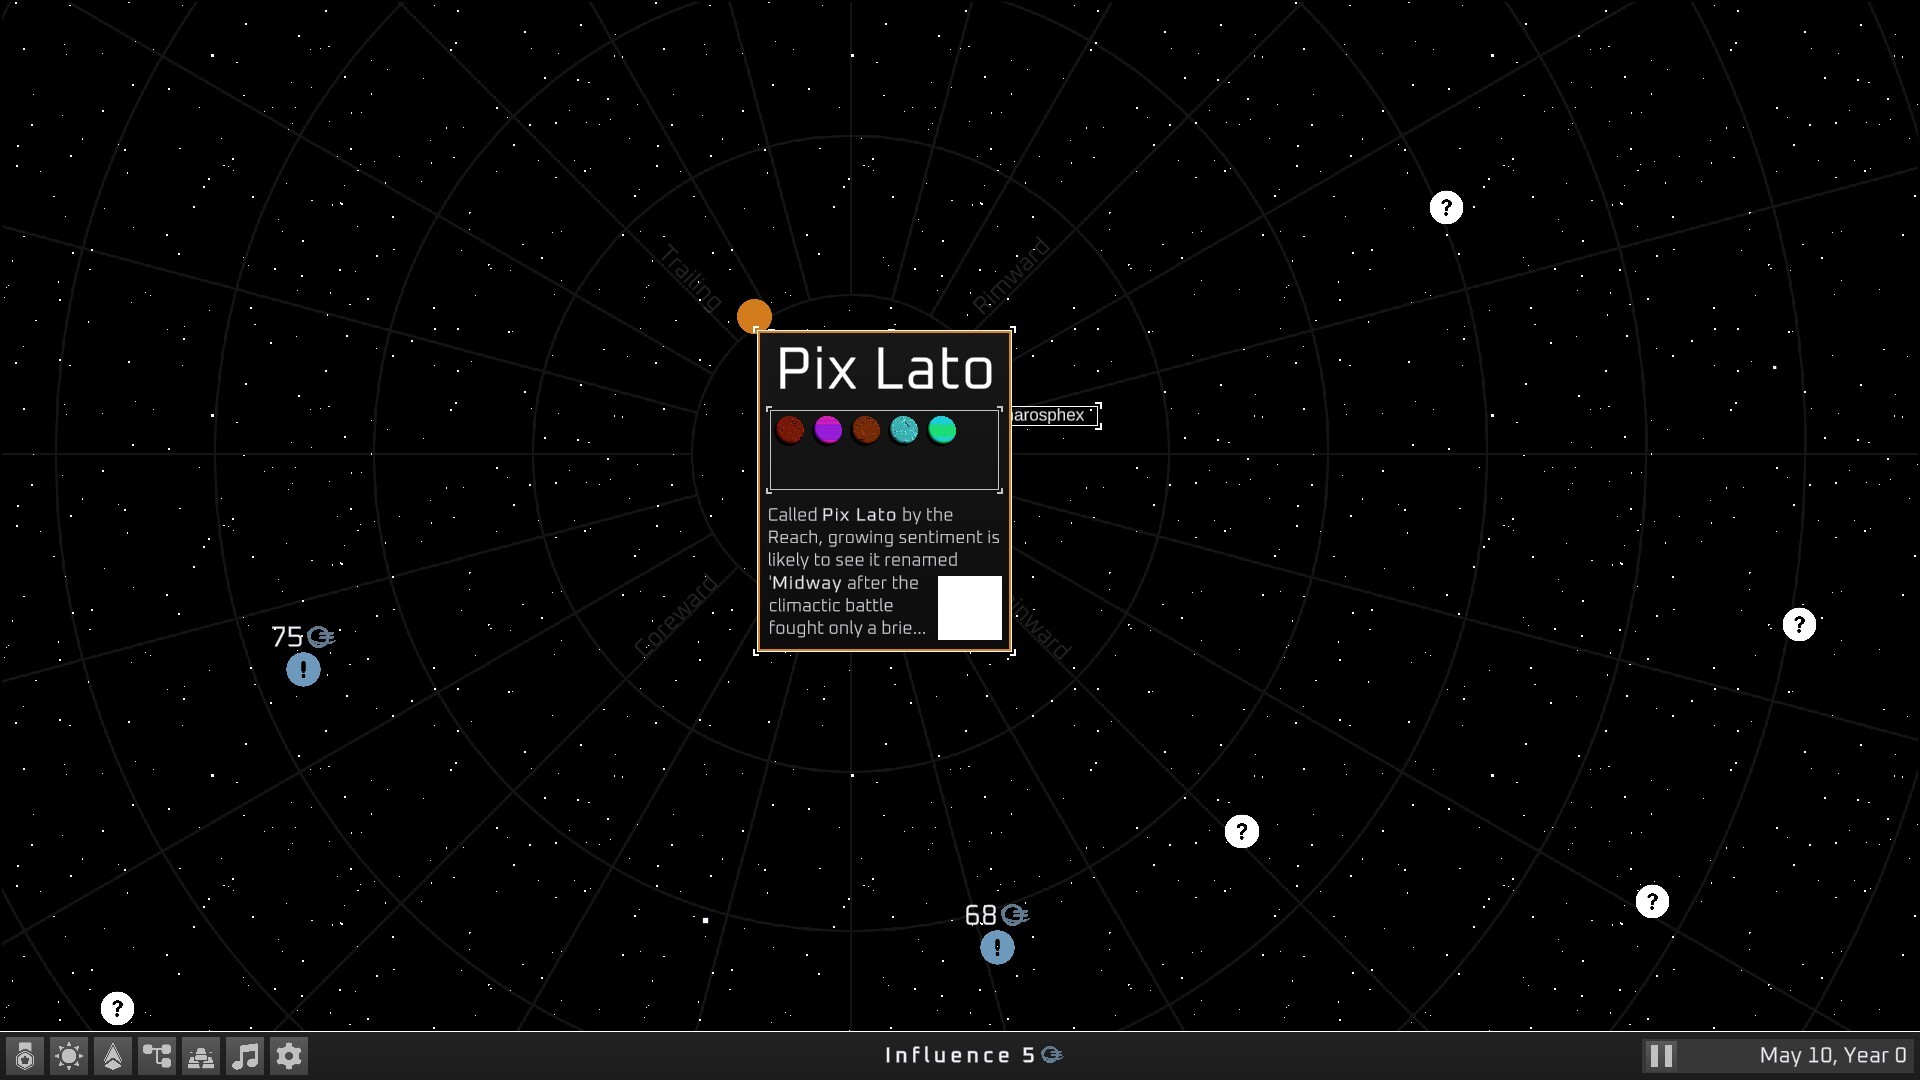Viewport: 1920px width, 1080px height.
Task: Click the sun icon in the bottom toolbar
Action: click(x=68, y=1055)
